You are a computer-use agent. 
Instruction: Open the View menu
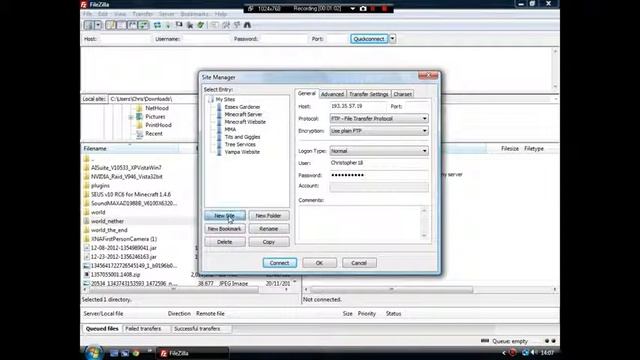pyautogui.click(x=120, y=14)
